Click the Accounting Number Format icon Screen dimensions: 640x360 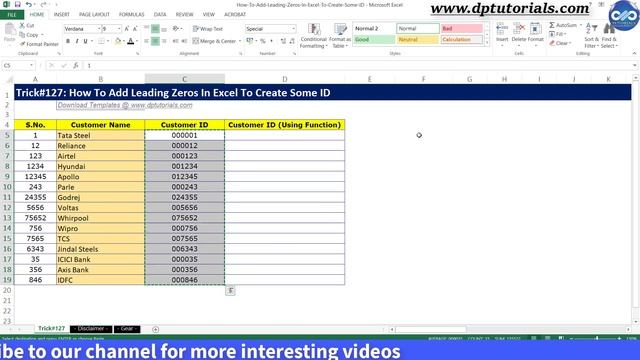[249, 41]
